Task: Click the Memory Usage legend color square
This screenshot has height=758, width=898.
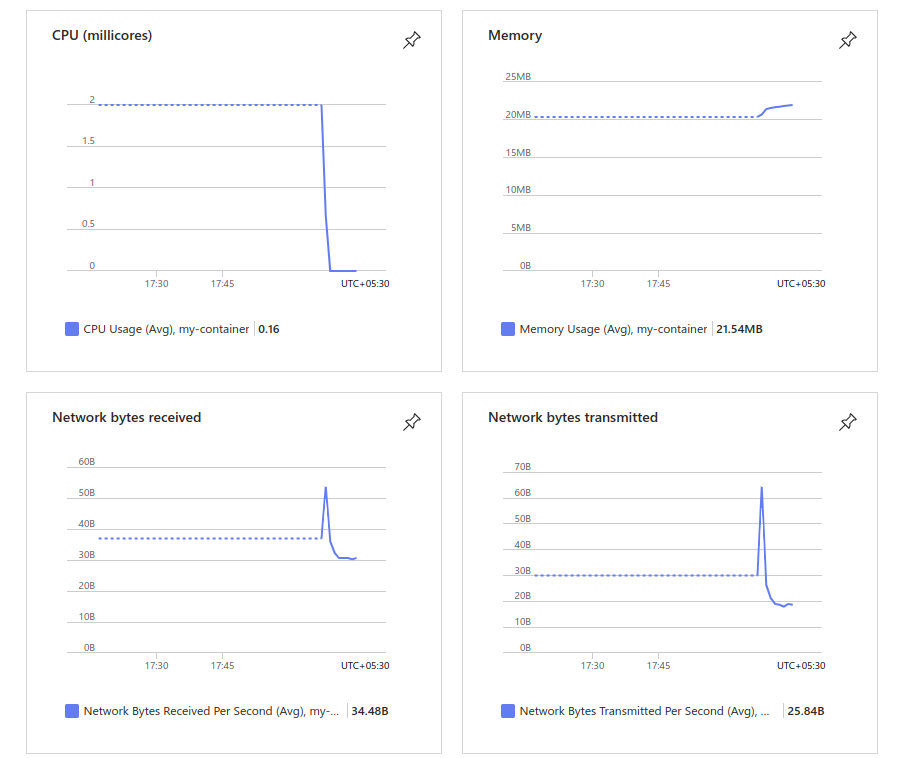Action: coord(507,329)
